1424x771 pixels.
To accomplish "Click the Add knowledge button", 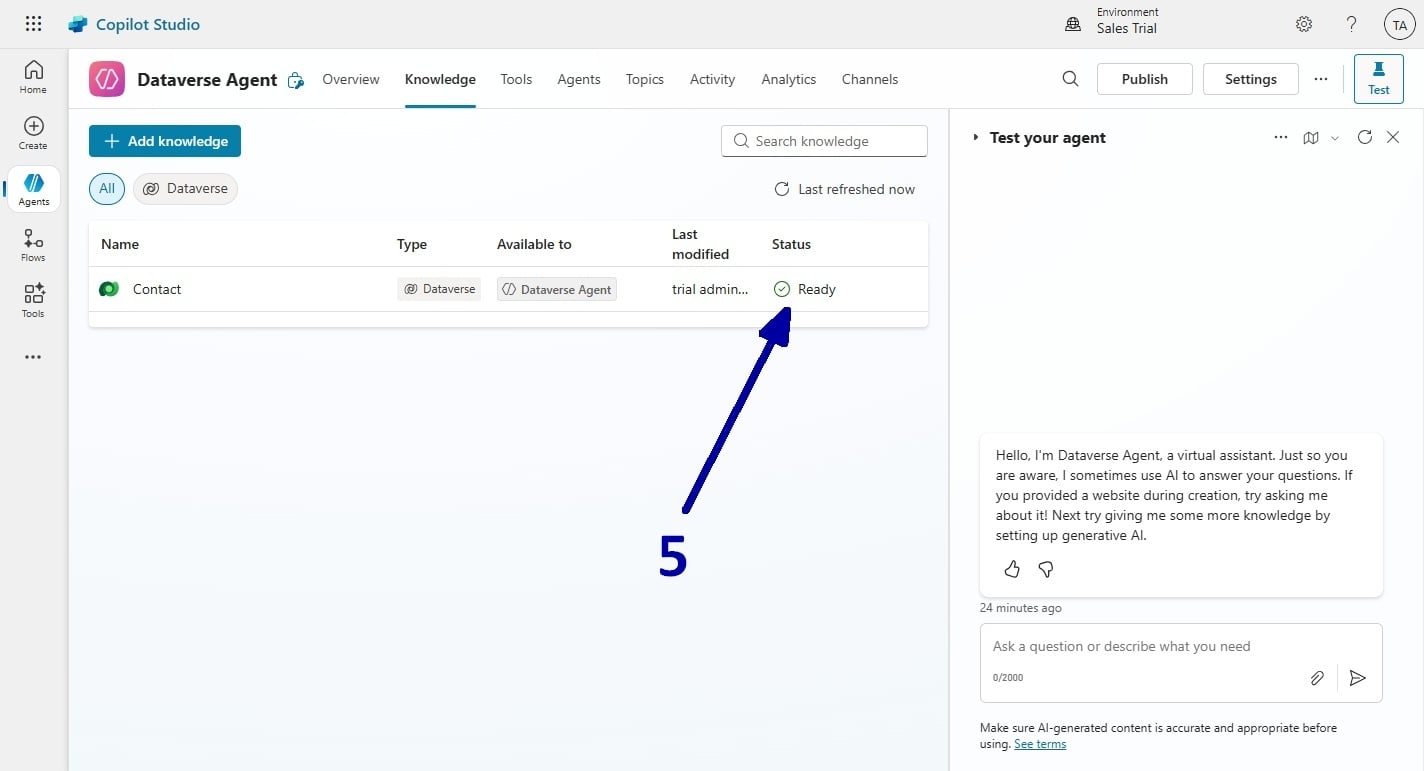I will coord(165,141).
